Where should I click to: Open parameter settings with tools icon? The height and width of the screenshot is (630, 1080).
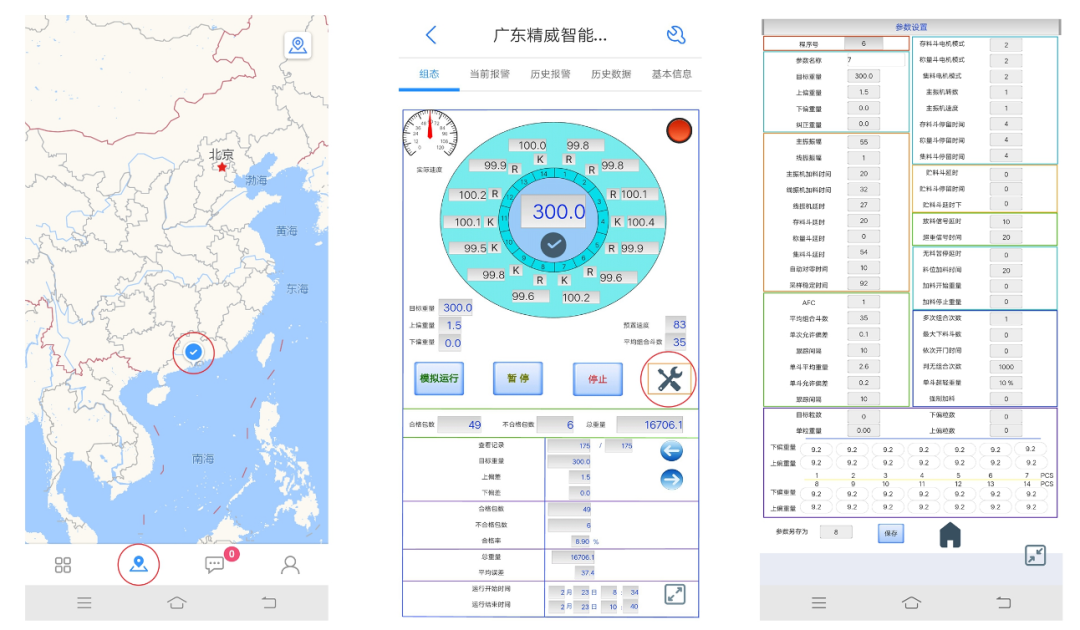coord(668,379)
